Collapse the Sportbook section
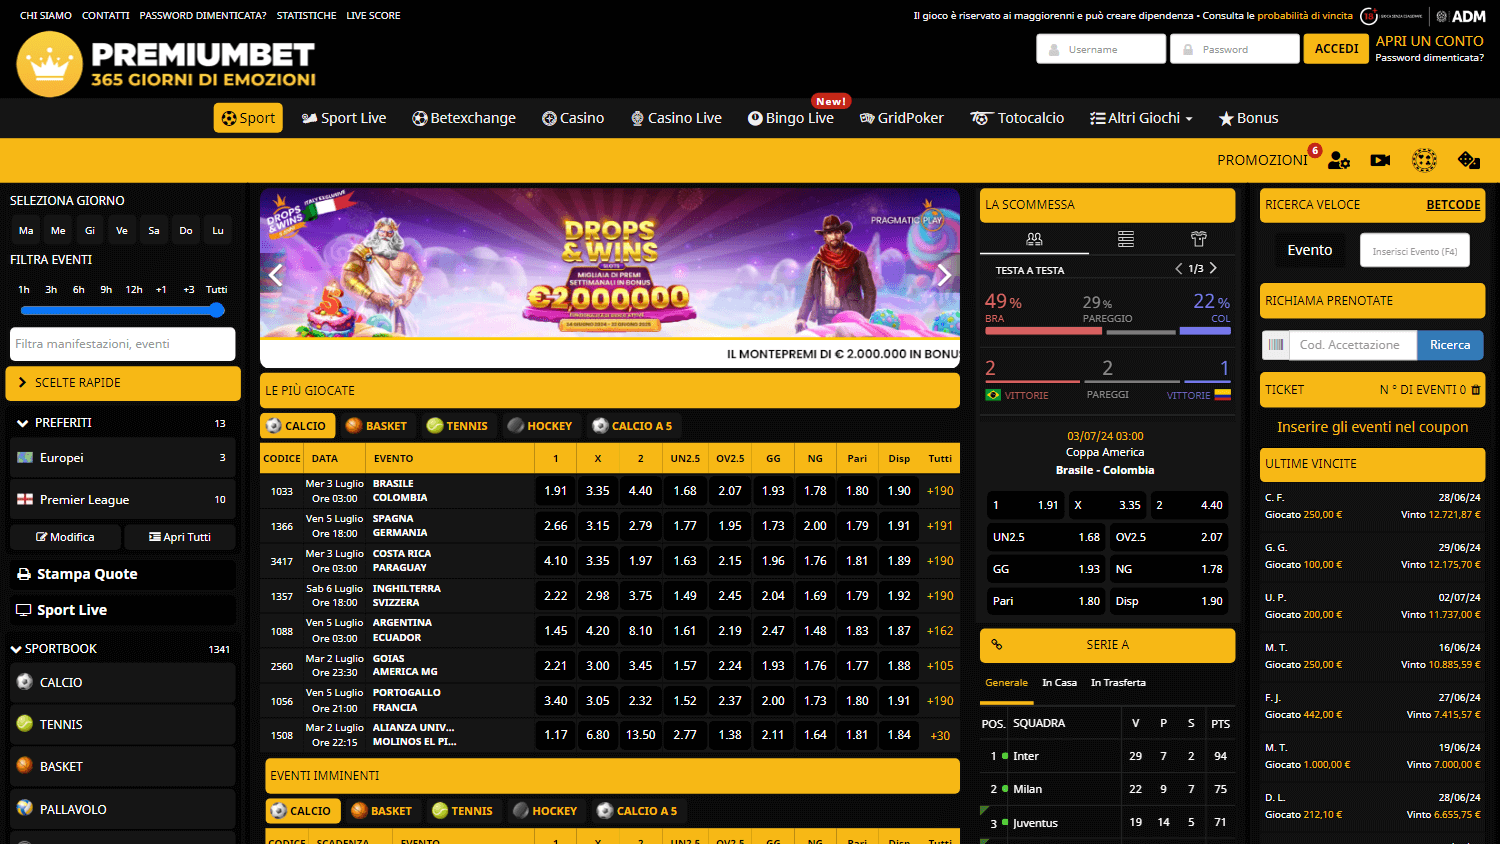1500x844 pixels. (x=123, y=649)
